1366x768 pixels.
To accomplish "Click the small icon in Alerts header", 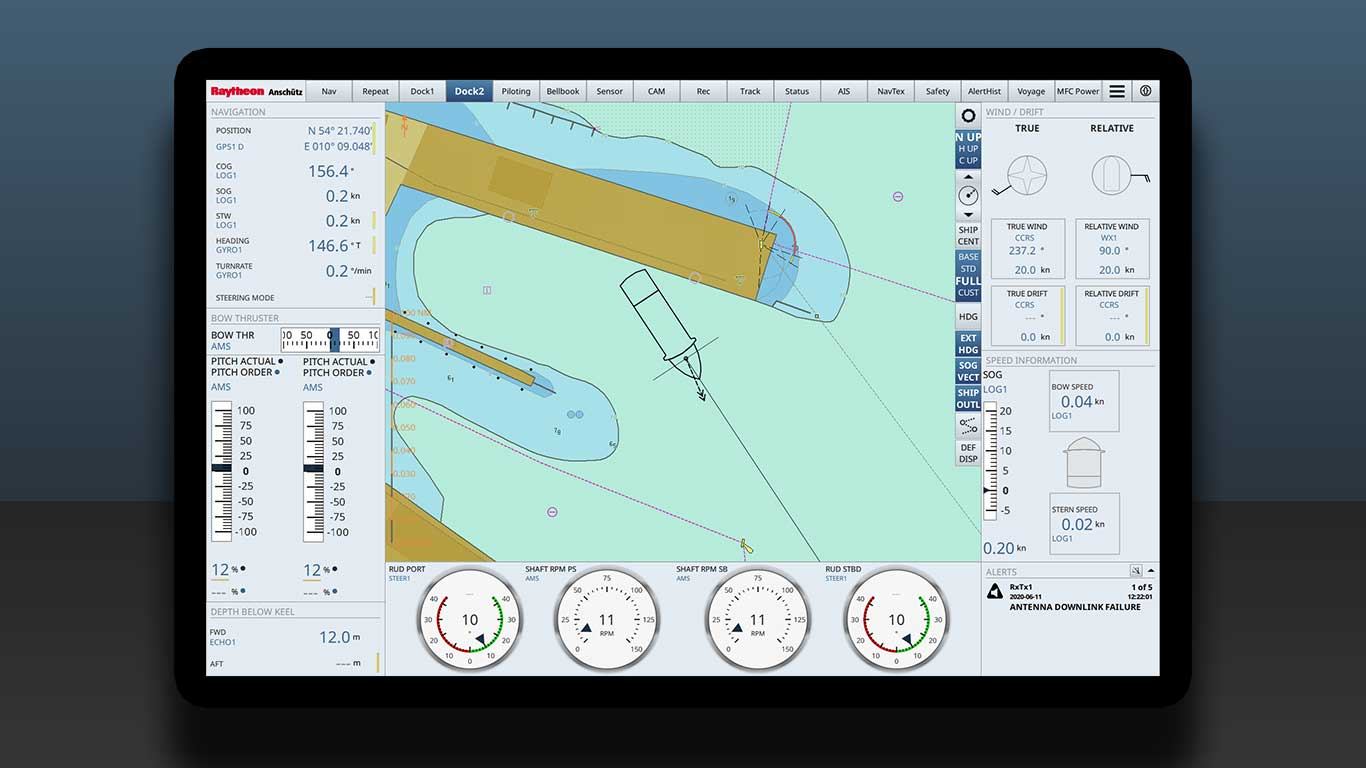I will click(1135, 570).
